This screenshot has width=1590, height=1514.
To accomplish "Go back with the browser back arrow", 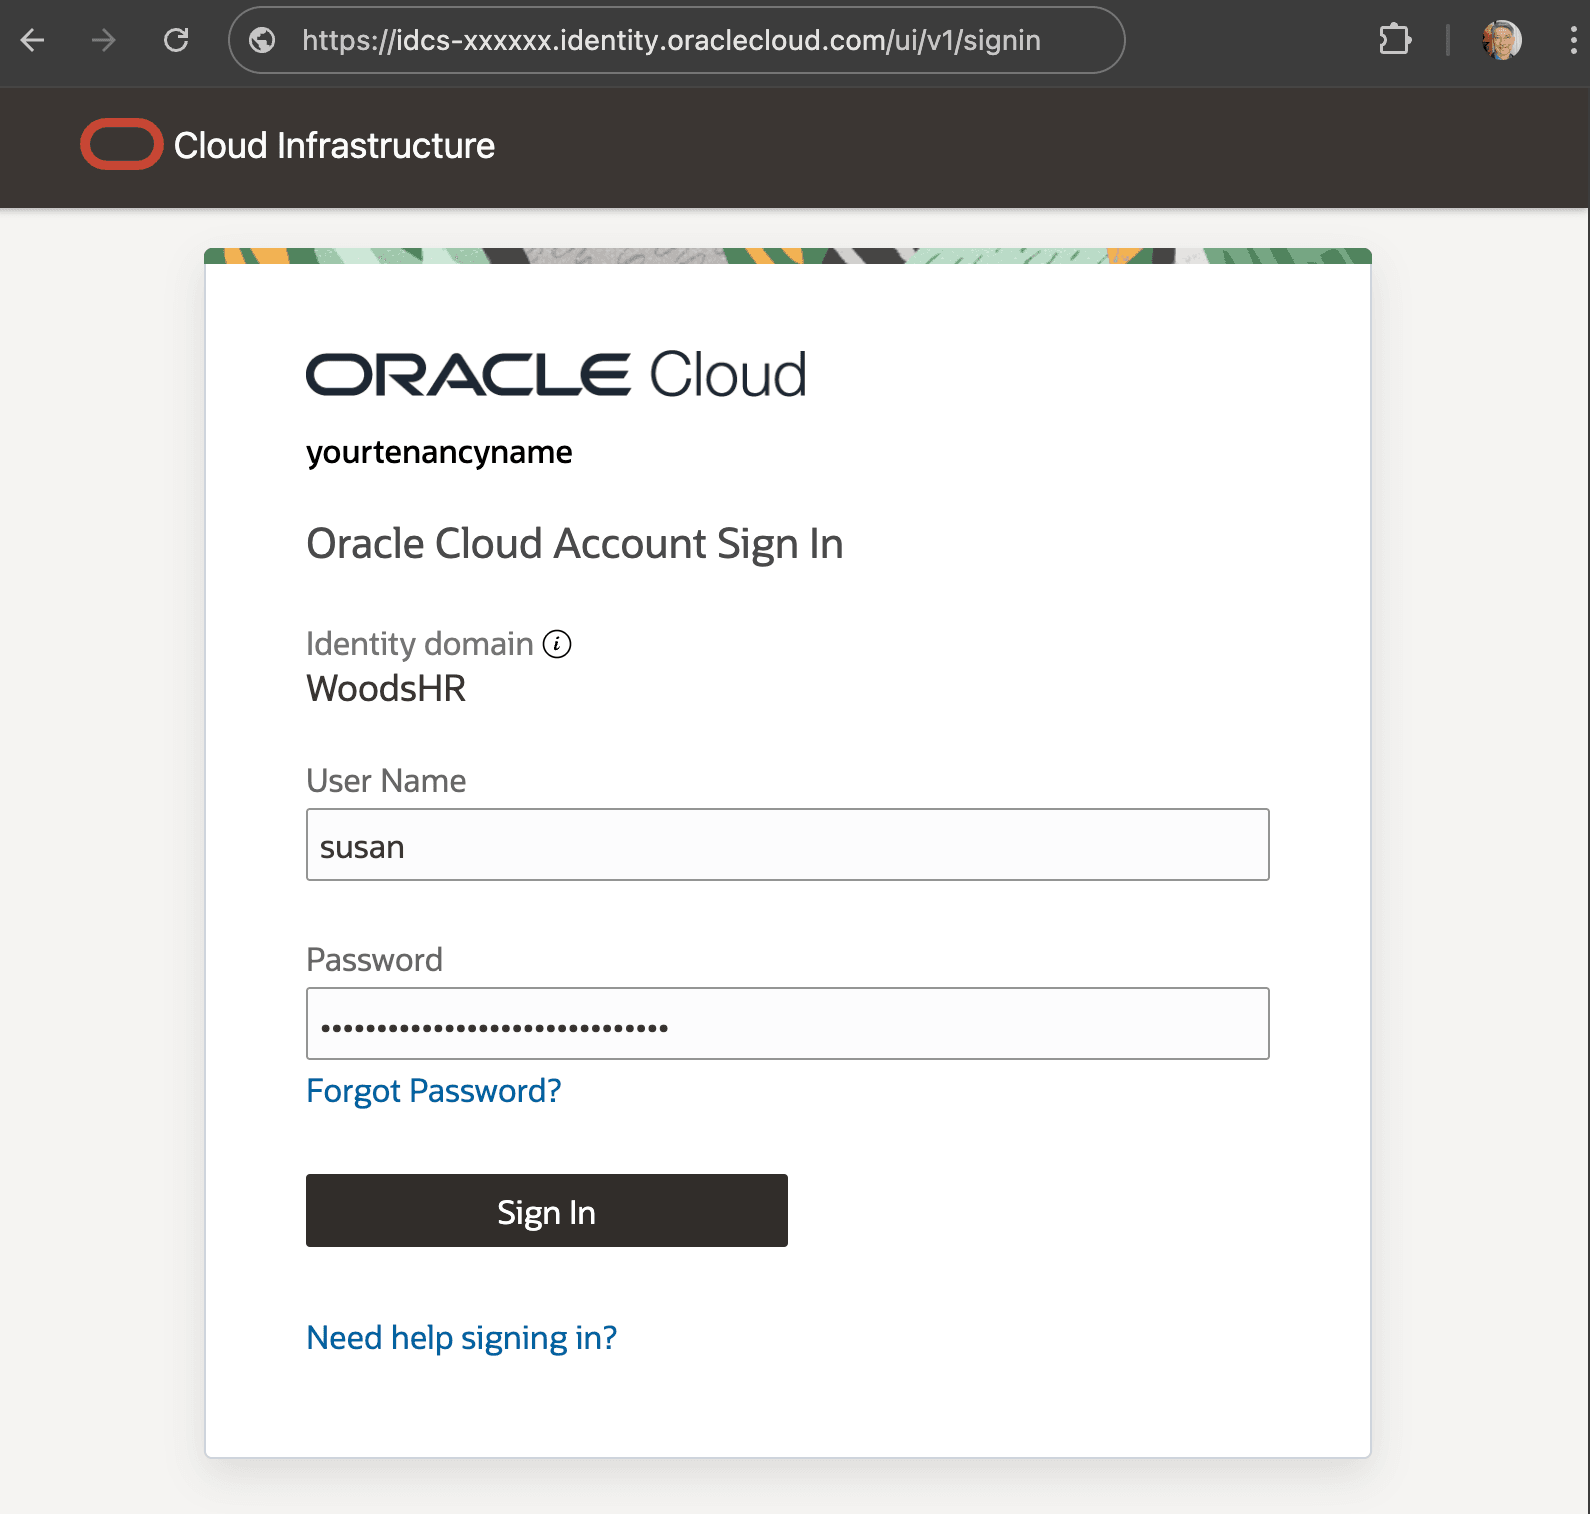I will click(x=33, y=40).
